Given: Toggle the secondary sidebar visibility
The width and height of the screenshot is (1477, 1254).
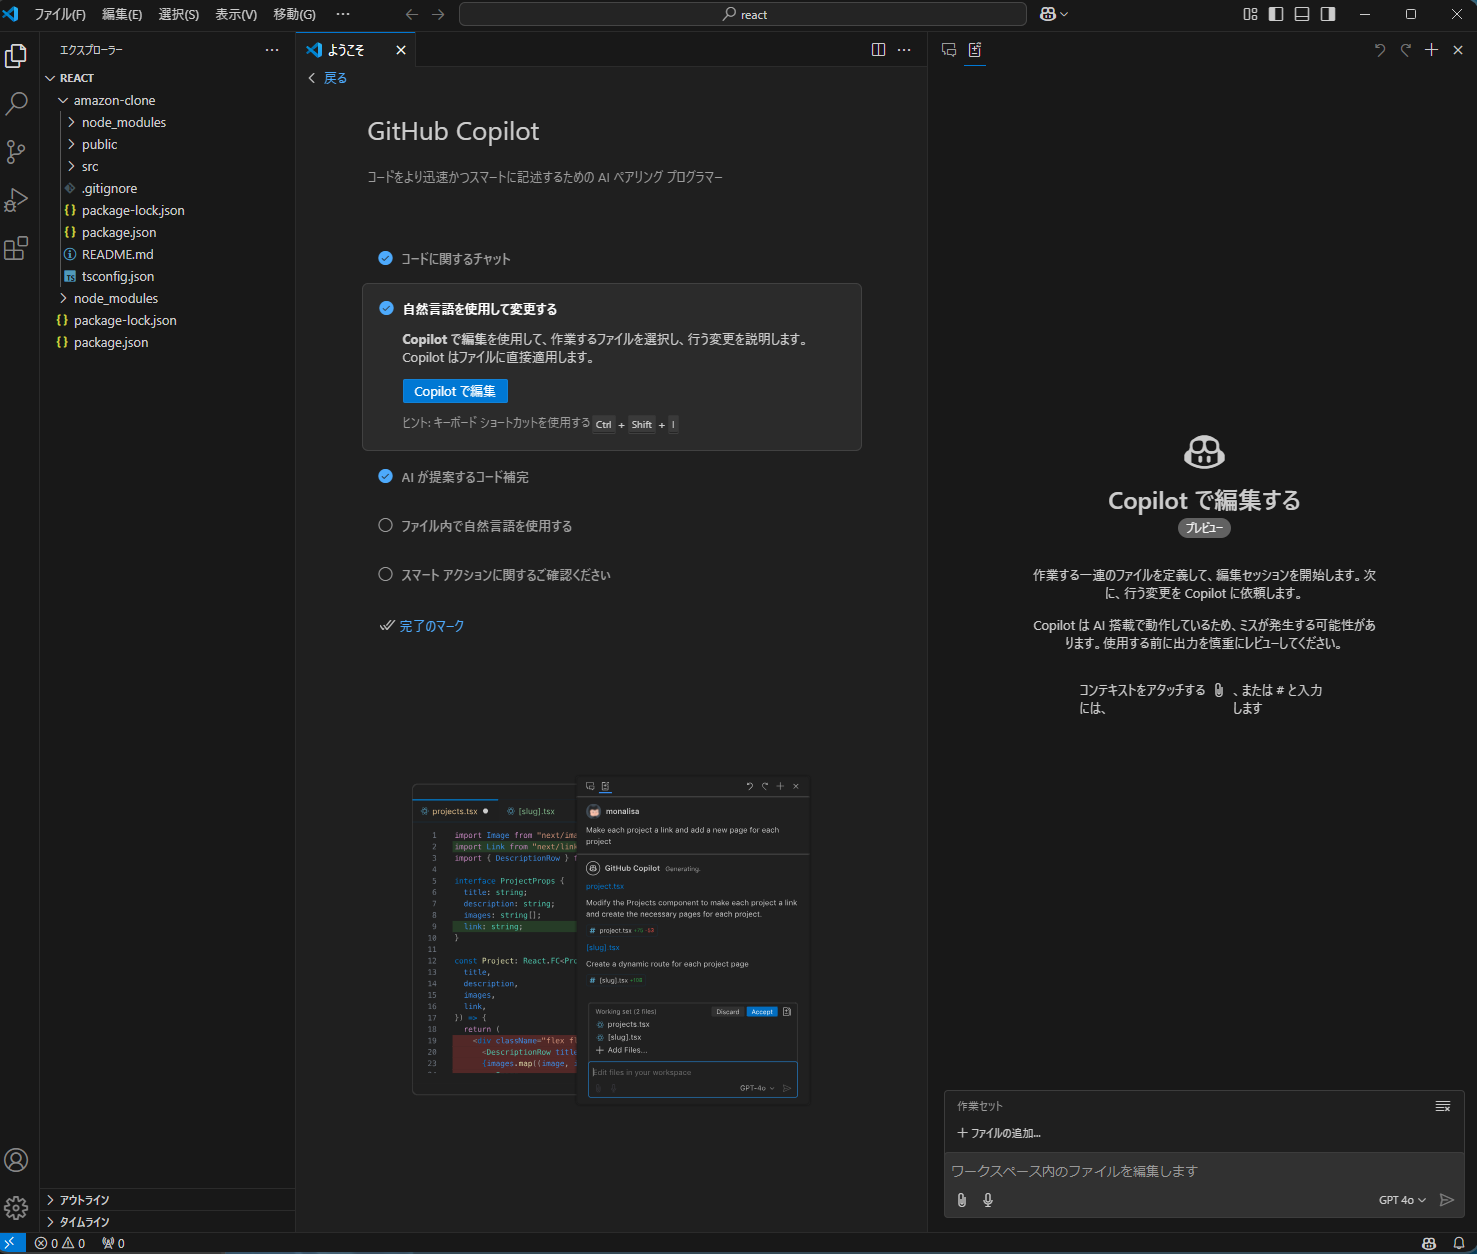Looking at the screenshot, I should coord(1328,14).
